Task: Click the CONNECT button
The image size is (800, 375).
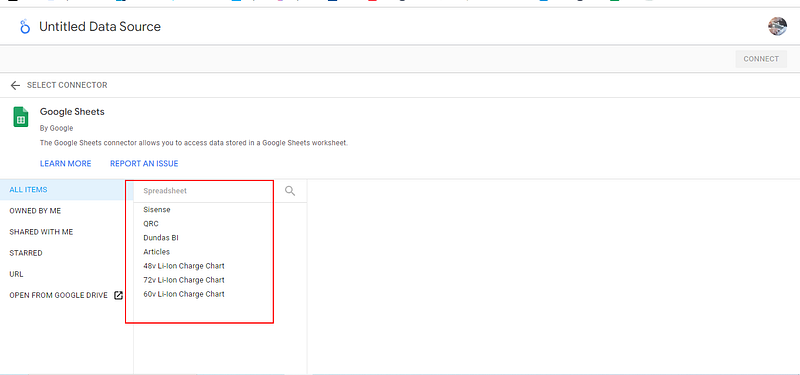Action: 761,59
